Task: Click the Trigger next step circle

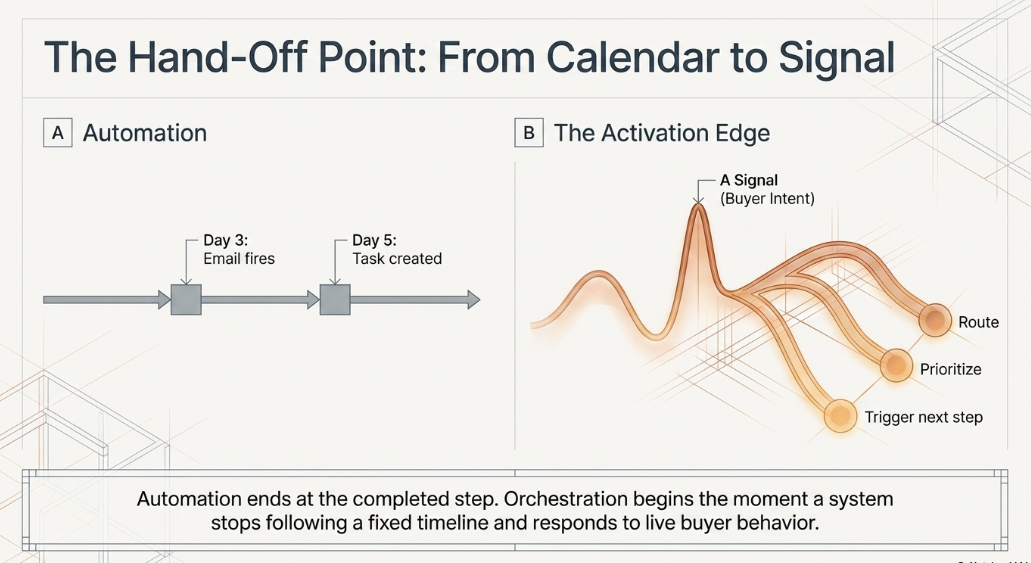Action: (840, 416)
